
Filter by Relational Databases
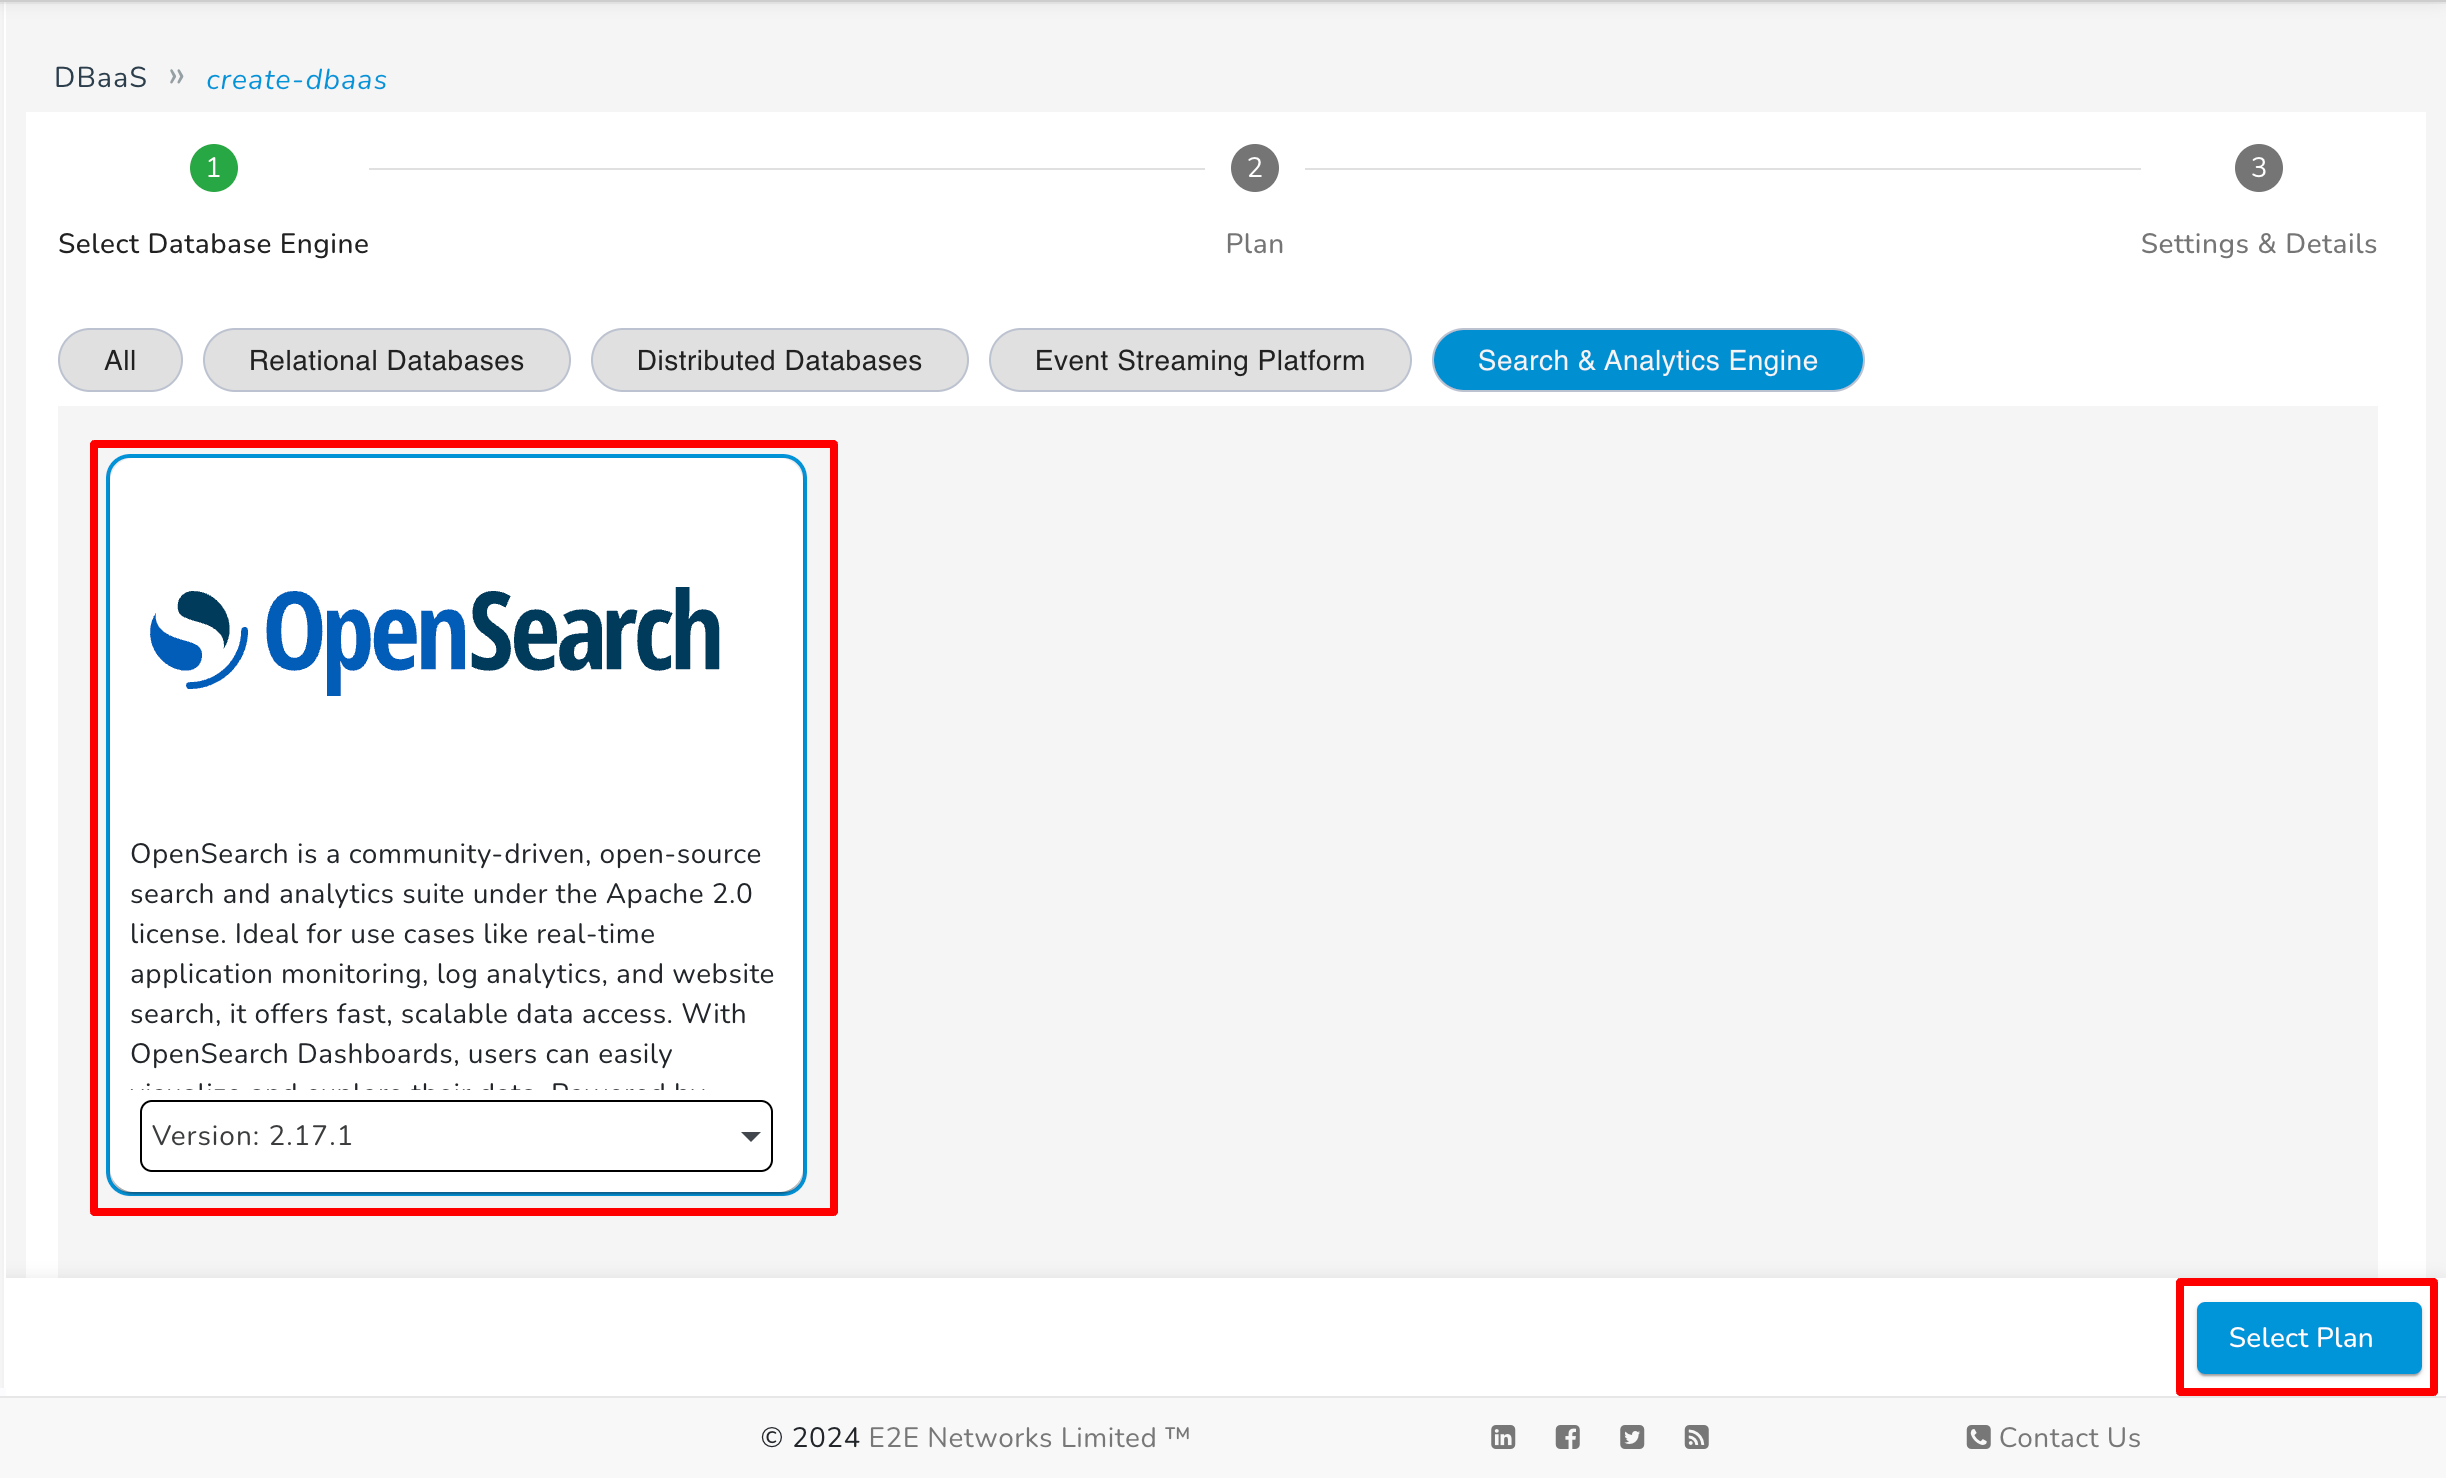click(x=386, y=360)
